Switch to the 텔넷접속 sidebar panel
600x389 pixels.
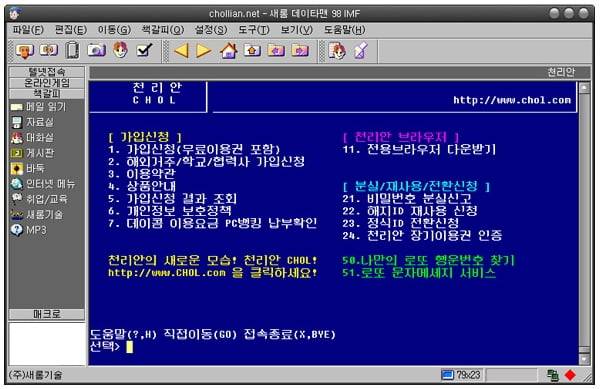47,72
